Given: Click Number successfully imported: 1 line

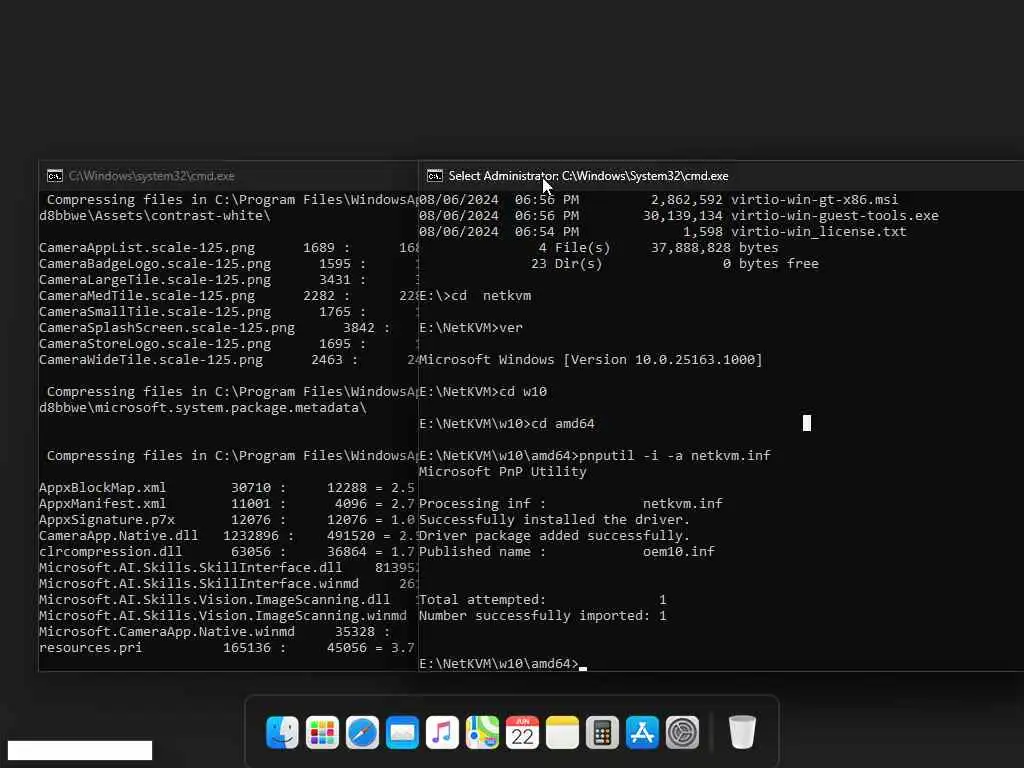Looking at the screenshot, I should point(543,616).
